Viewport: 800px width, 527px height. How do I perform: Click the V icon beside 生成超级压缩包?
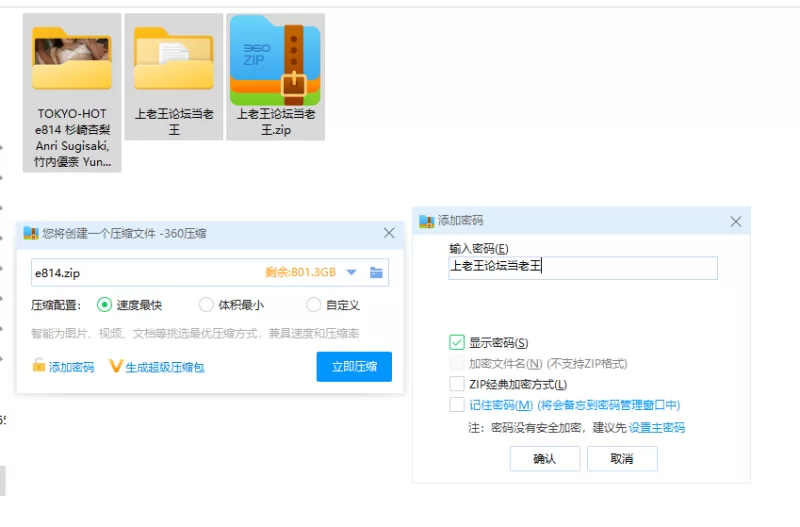pyautogui.click(x=116, y=366)
